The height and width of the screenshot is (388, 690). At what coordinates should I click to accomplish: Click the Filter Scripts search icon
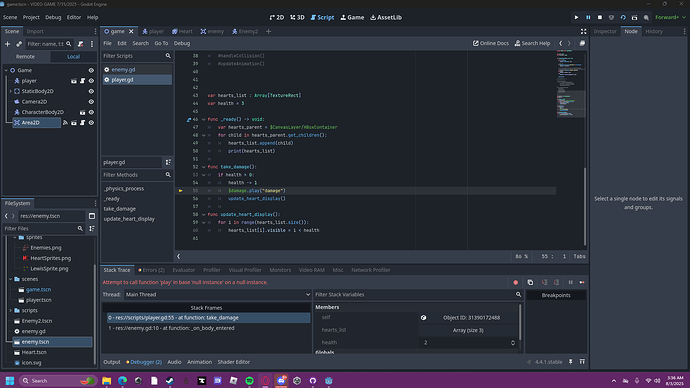[x=168, y=56]
